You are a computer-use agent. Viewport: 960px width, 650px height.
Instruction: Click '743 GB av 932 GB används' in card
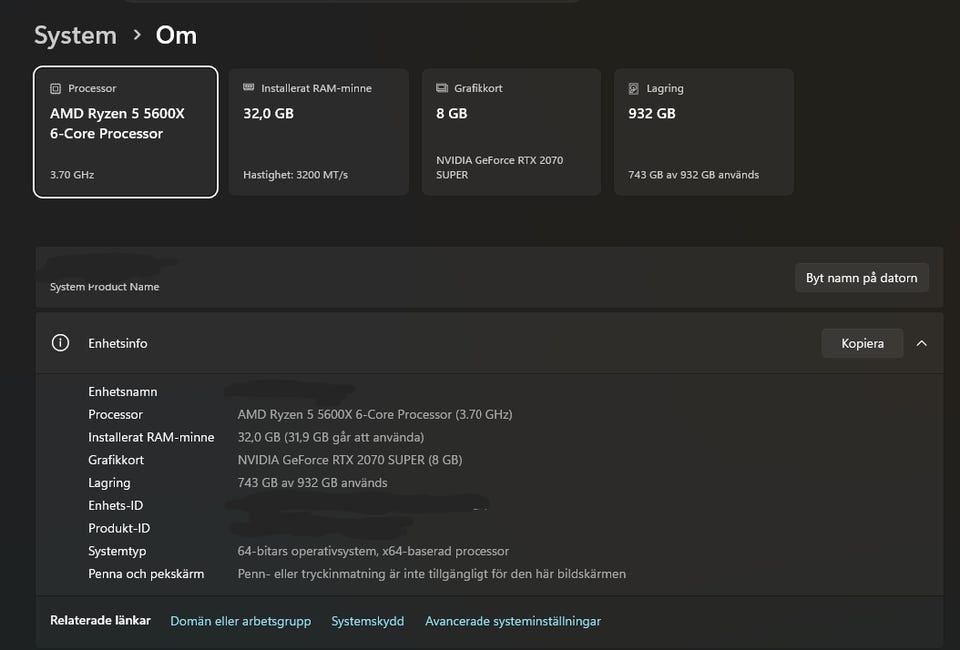[694, 175]
